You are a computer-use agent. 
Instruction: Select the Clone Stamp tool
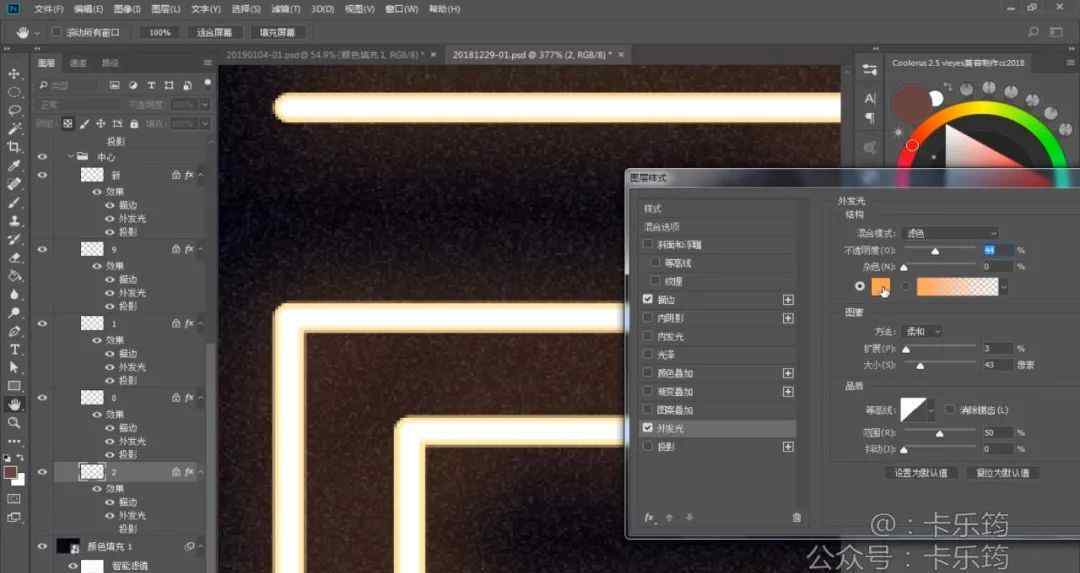pos(14,221)
